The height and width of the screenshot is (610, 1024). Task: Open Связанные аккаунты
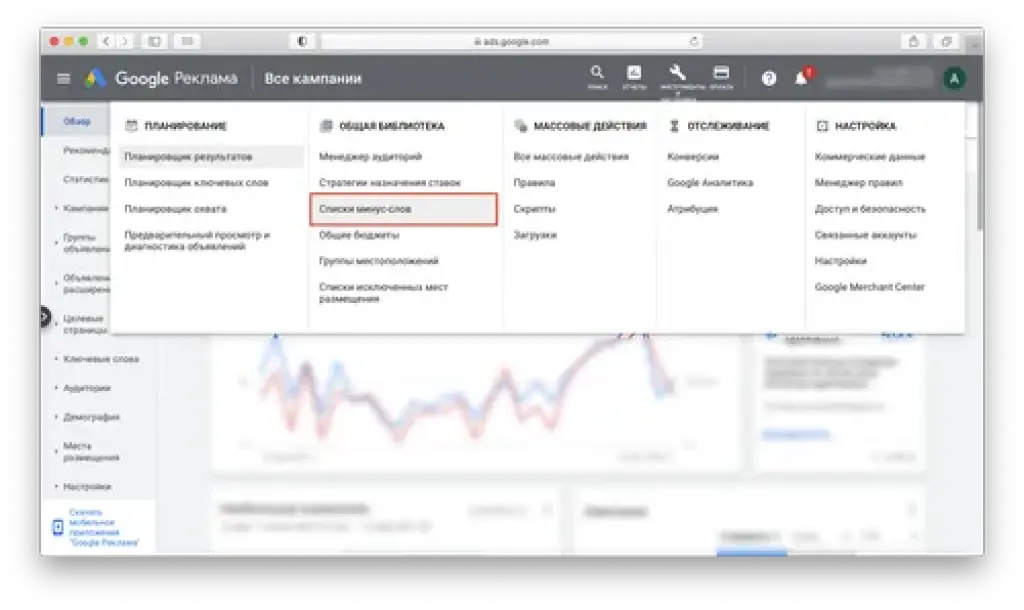point(865,235)
